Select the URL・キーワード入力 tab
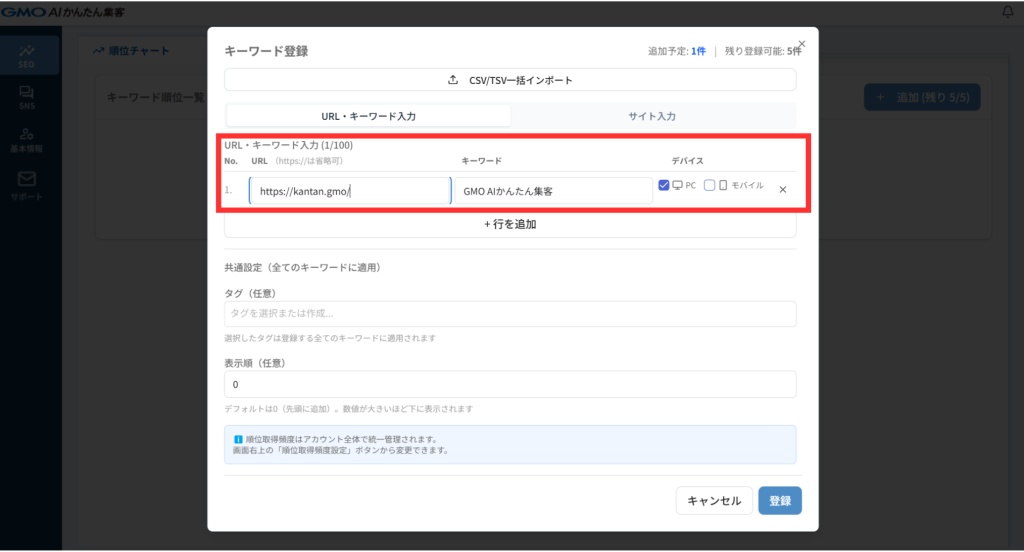 [x=370, y=116]
